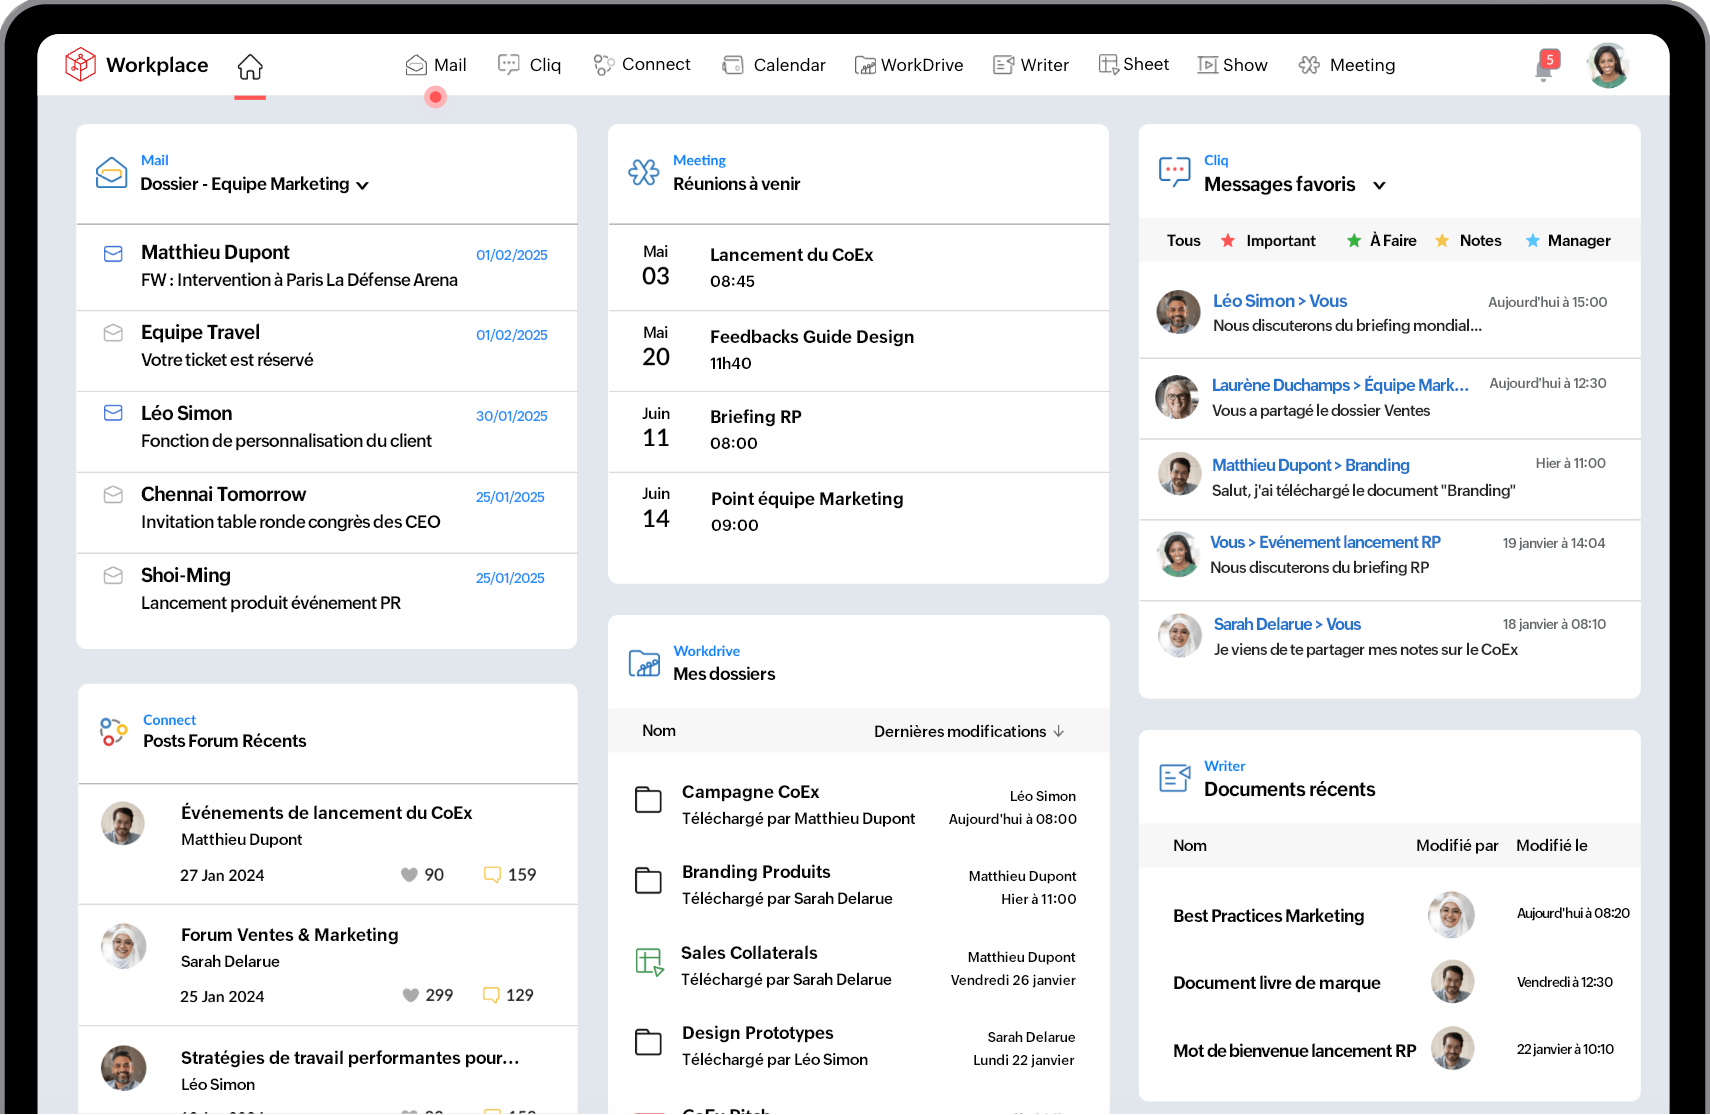Like the Forum Ventes & Marketing post
The width and height of the screenshot is (1710, 1115).
coord(410,996)
